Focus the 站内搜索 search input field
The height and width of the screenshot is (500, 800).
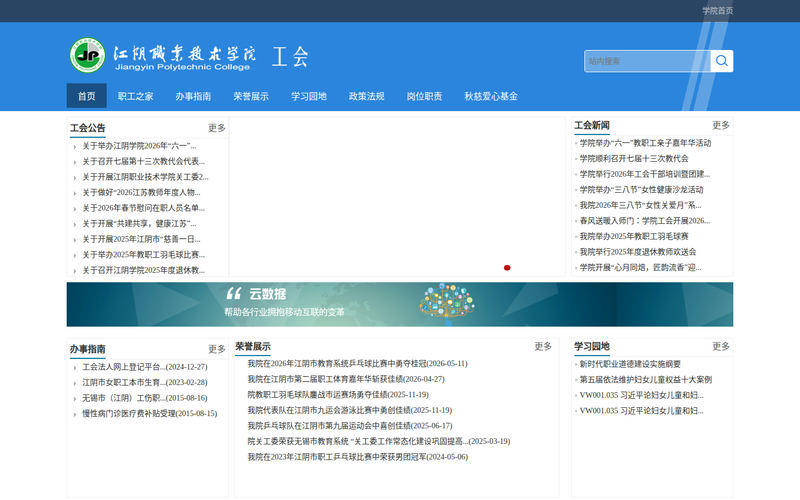tap(647, 61)
